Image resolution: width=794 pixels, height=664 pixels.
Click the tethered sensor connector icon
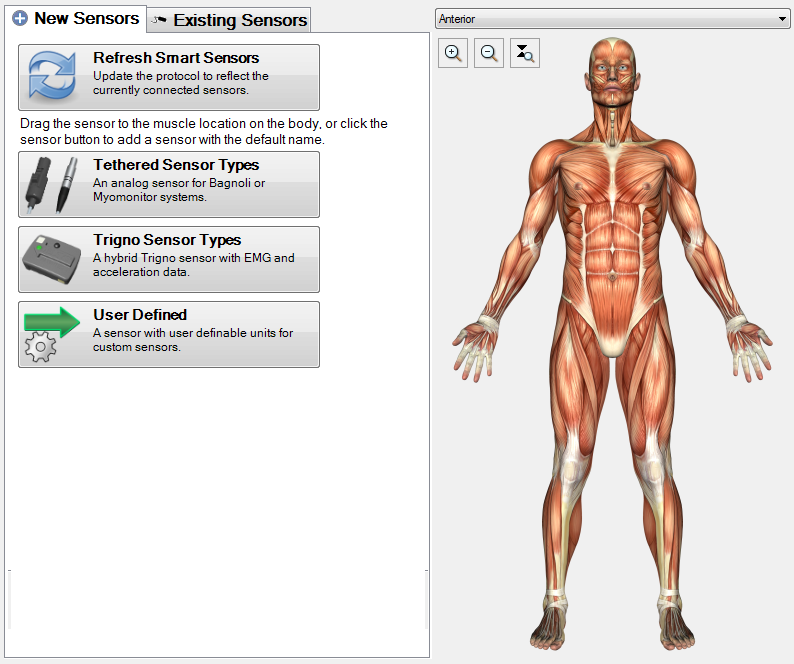pyautogui.click(x=52, y=185)
